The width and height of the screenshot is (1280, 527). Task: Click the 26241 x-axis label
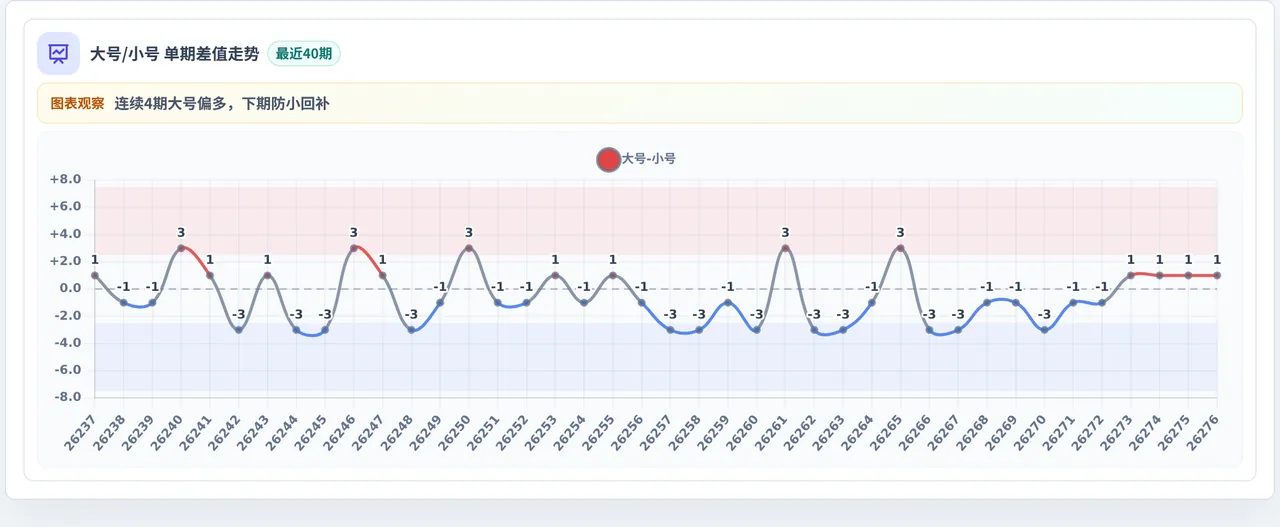(196, 434)
